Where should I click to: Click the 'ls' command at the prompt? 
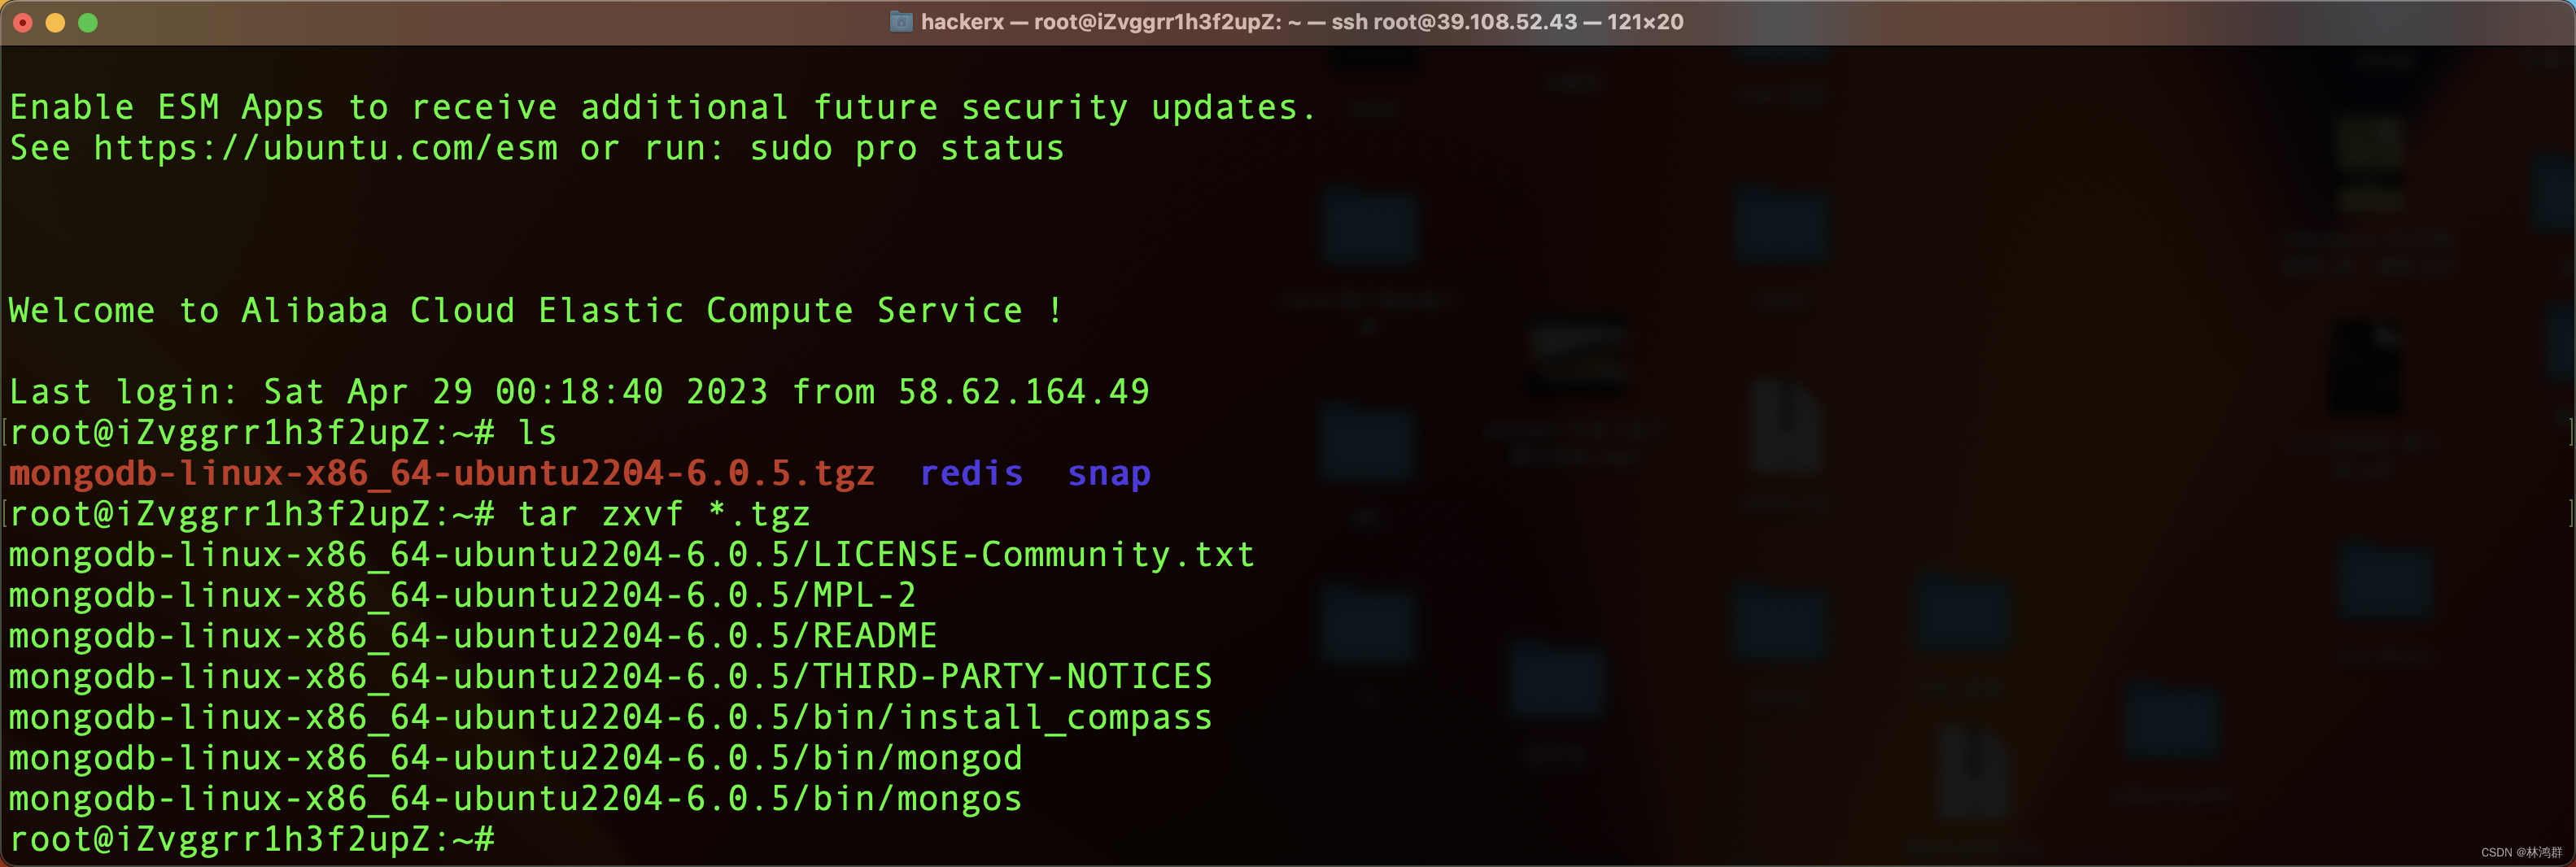(537, 433)
